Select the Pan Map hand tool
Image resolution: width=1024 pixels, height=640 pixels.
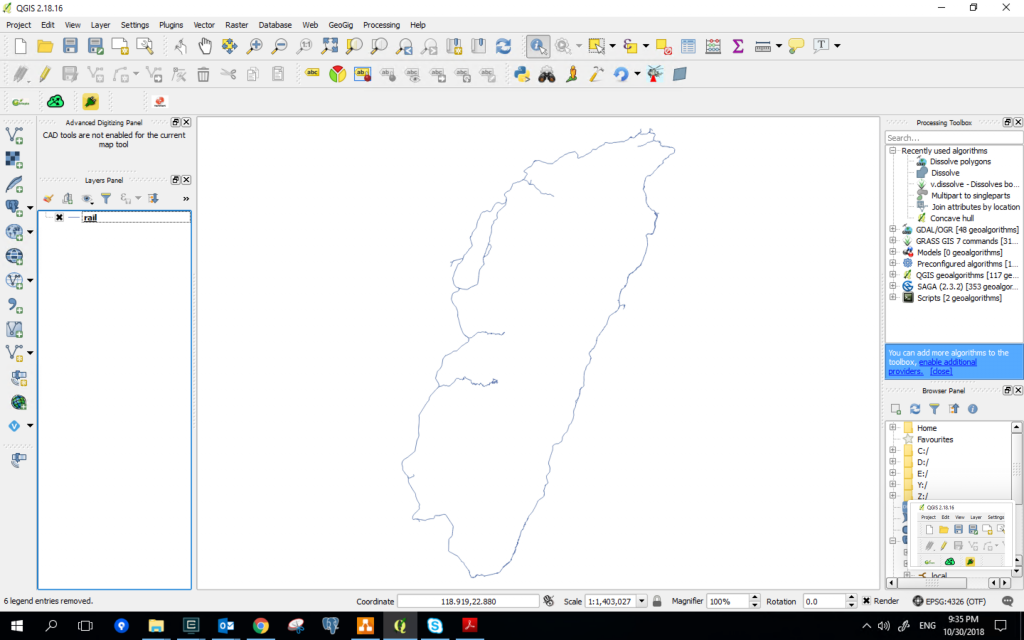coord(205,46)
